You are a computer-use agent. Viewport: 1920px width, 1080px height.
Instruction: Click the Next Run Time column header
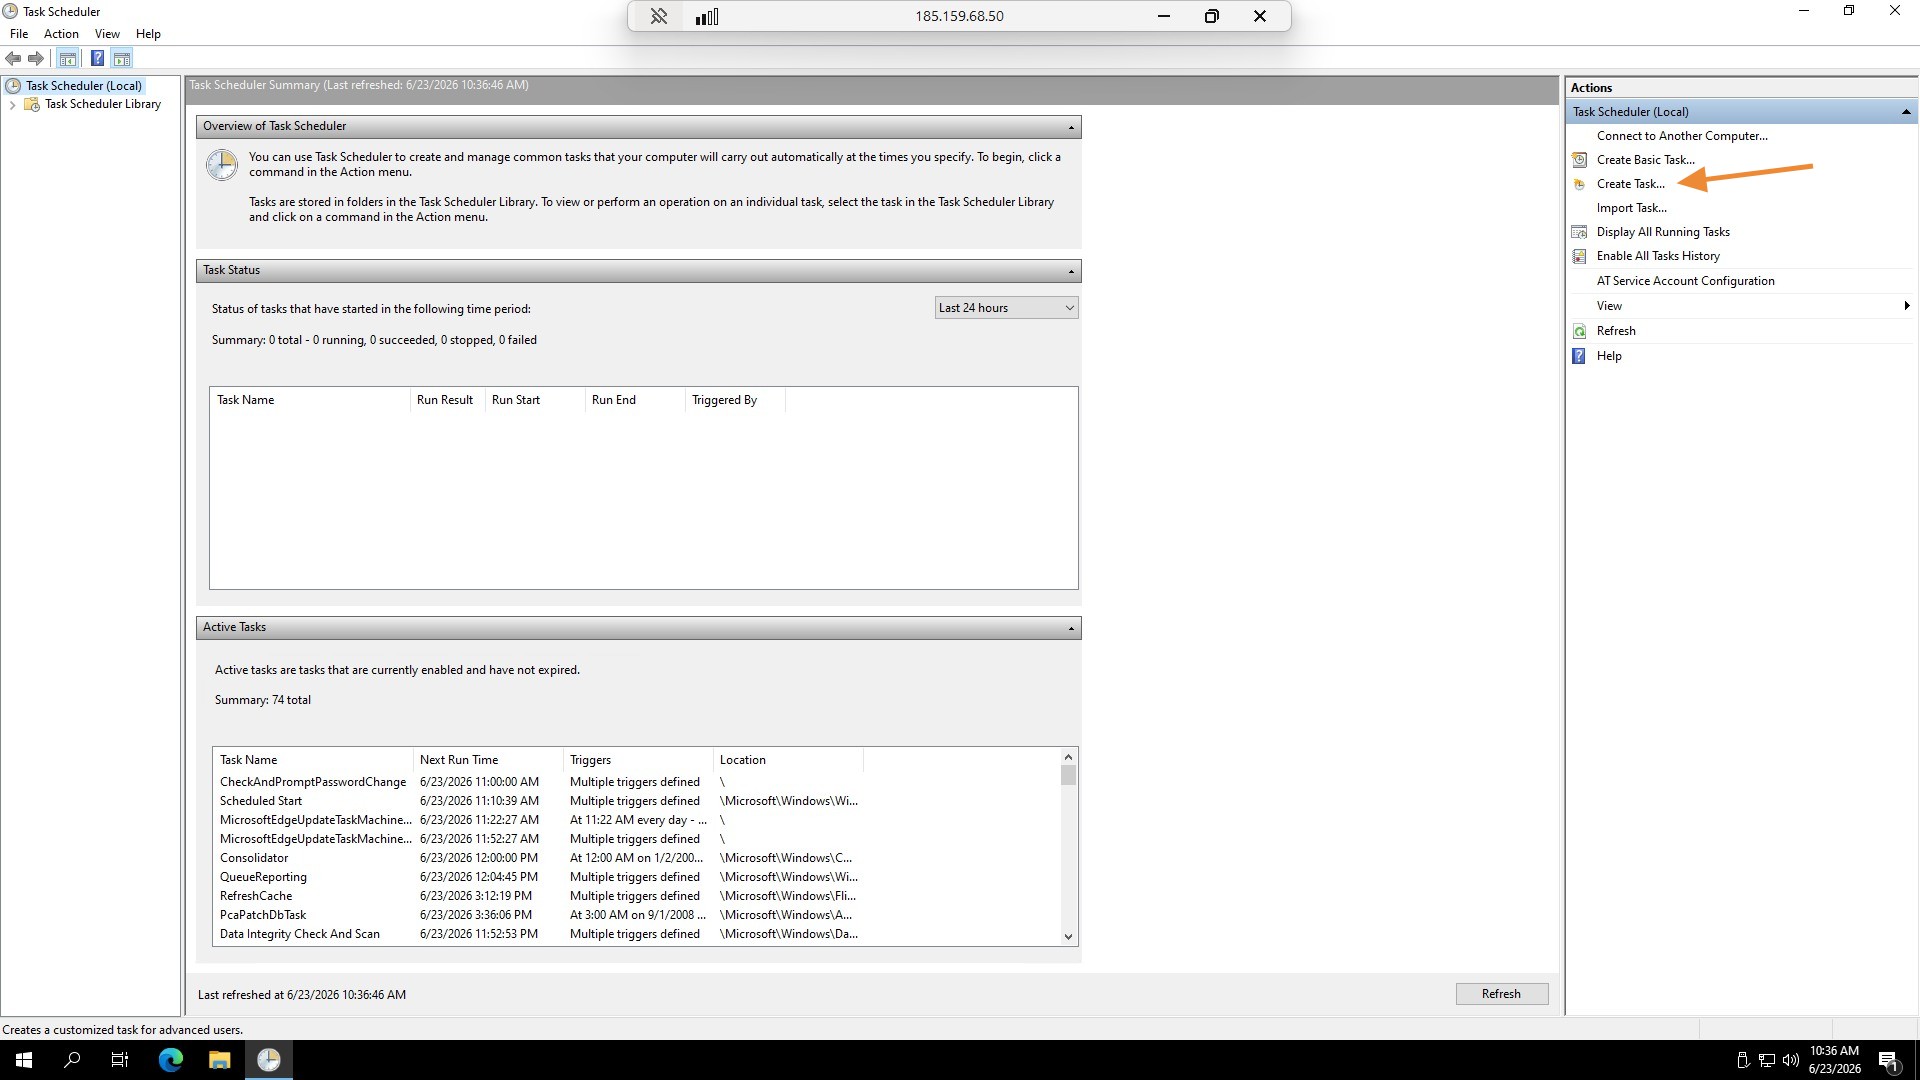click(x=488, y=760)
